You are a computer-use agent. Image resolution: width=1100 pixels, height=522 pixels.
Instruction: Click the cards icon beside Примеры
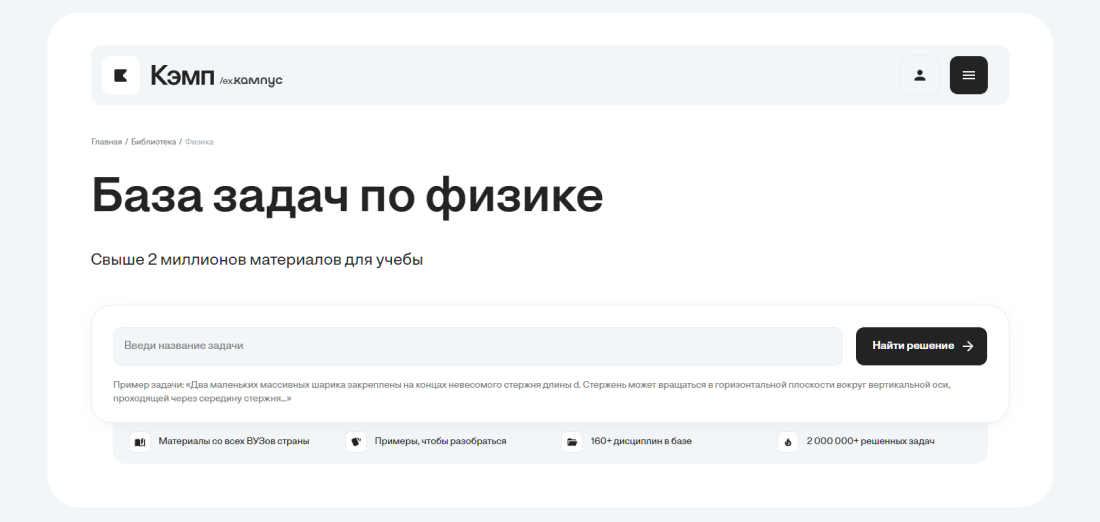click(356, 442)
